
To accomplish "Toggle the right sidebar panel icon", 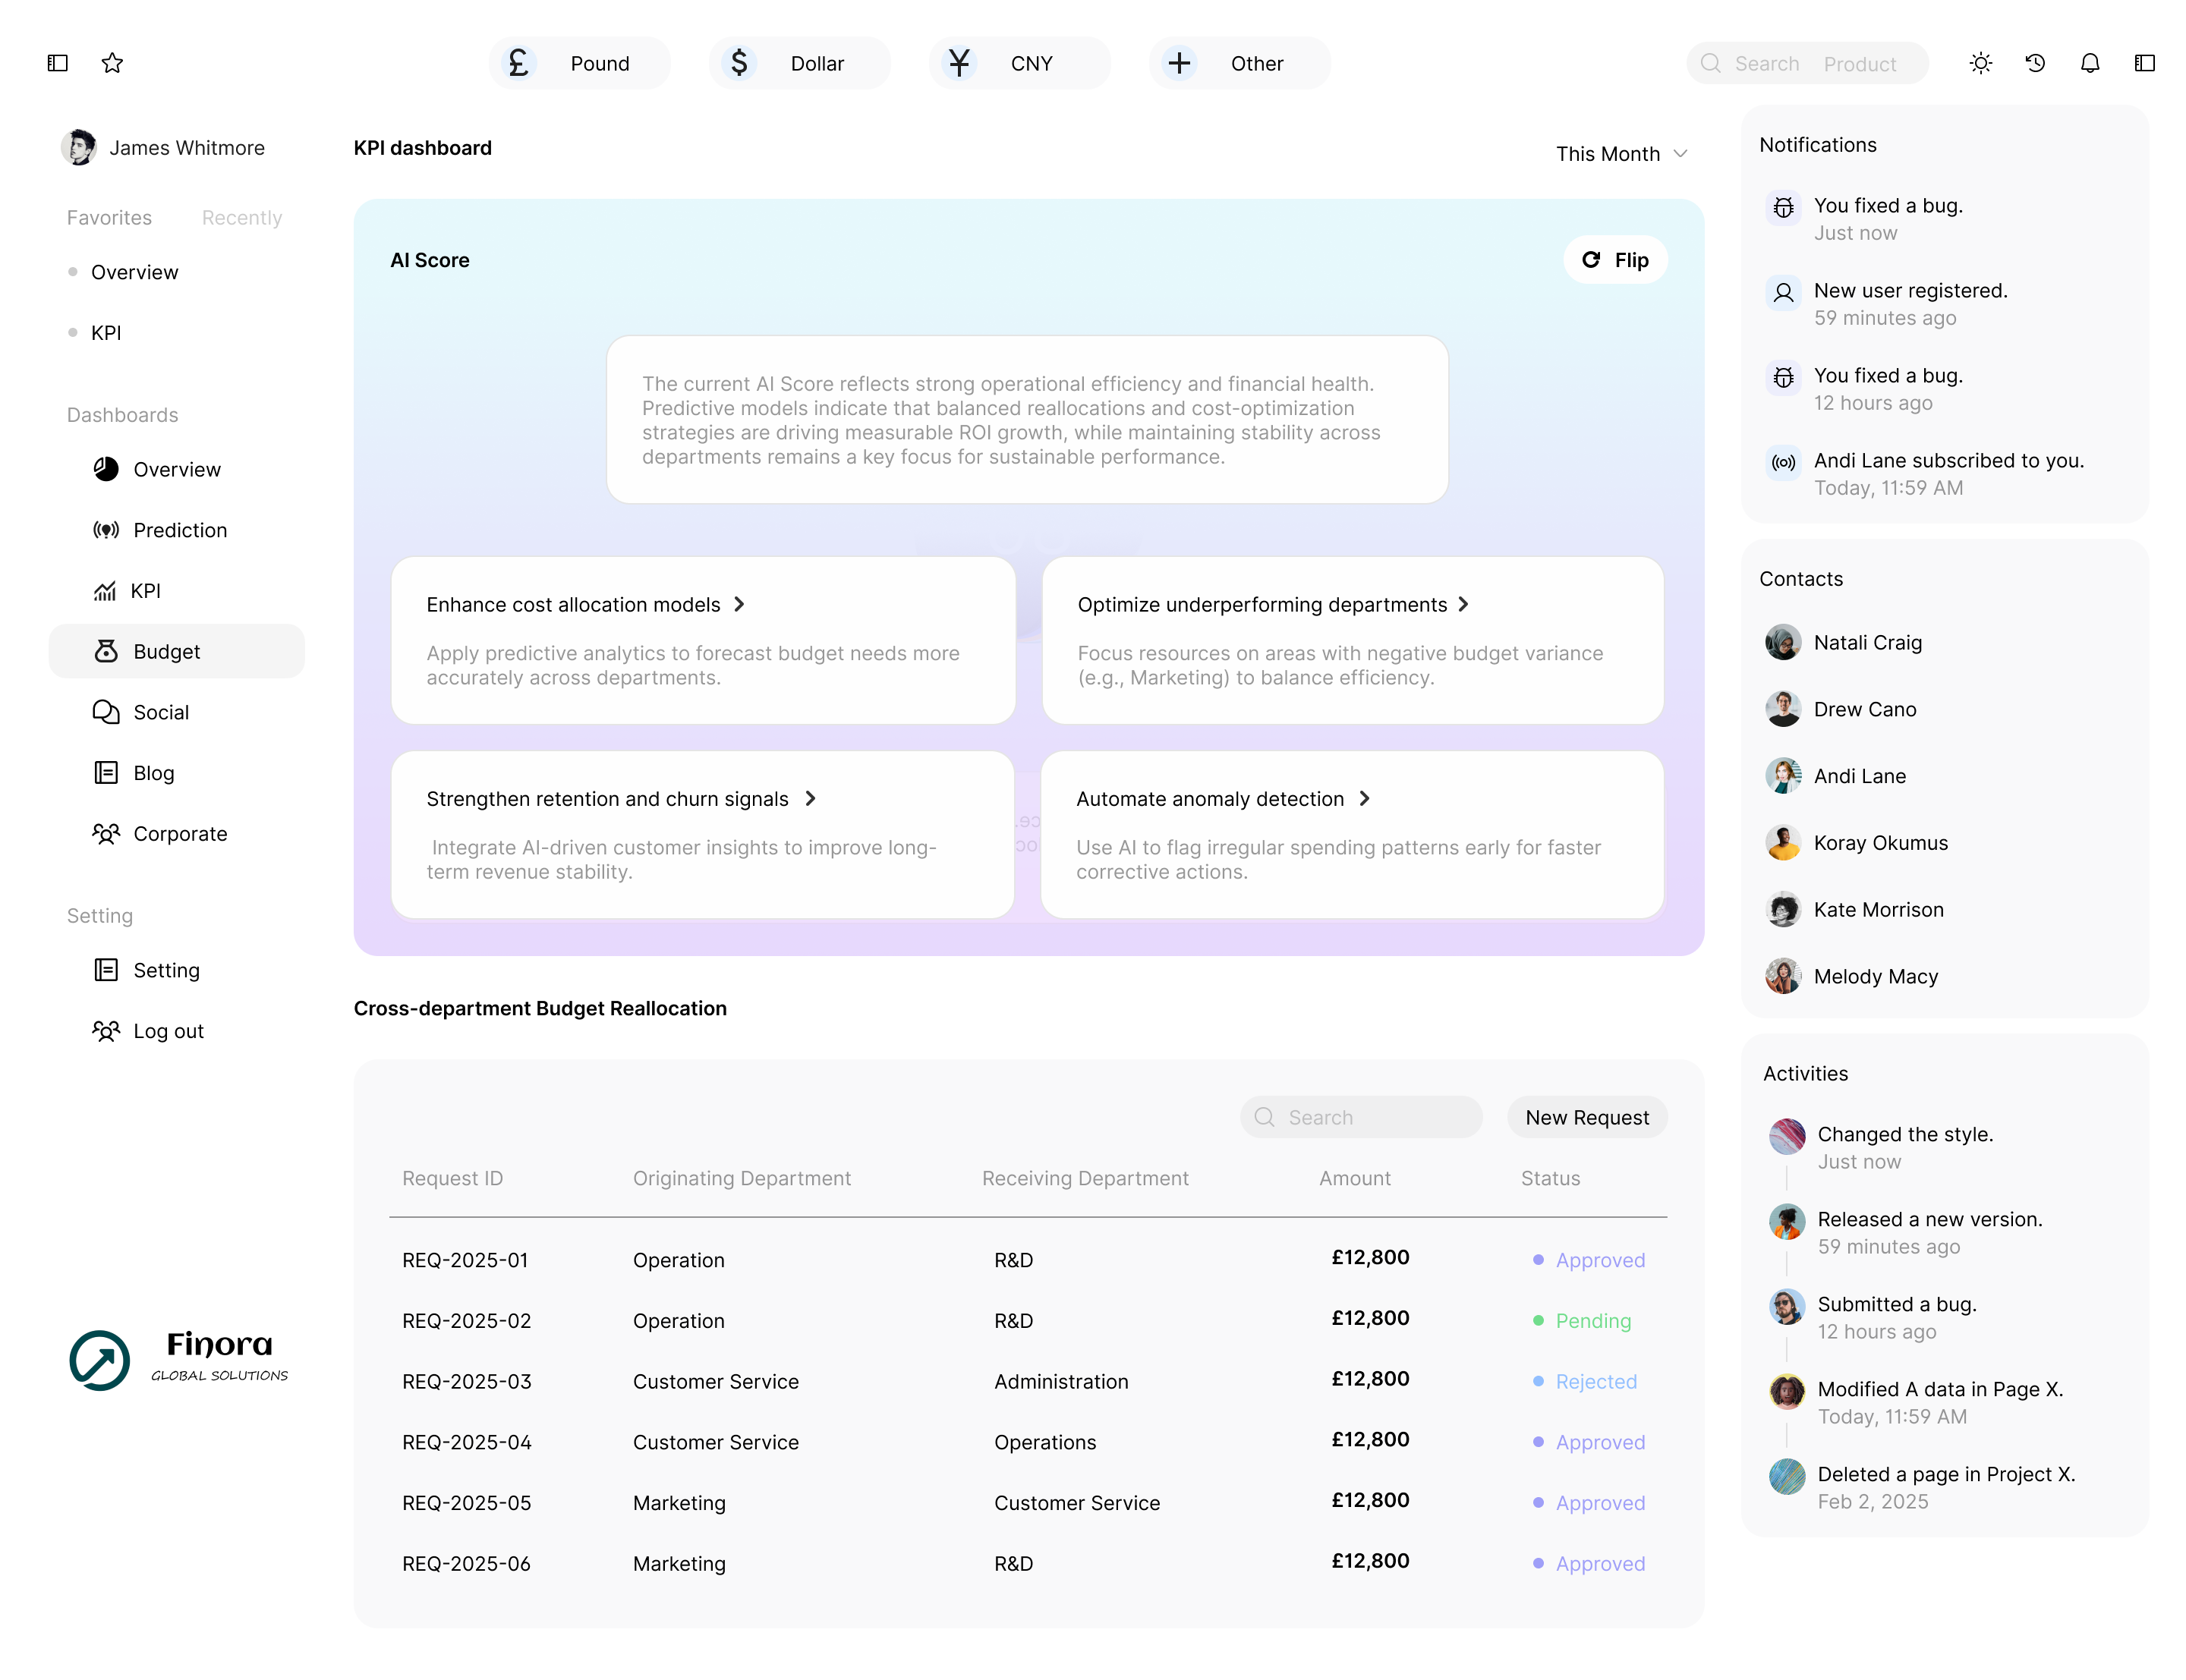I will (2144, 63).
